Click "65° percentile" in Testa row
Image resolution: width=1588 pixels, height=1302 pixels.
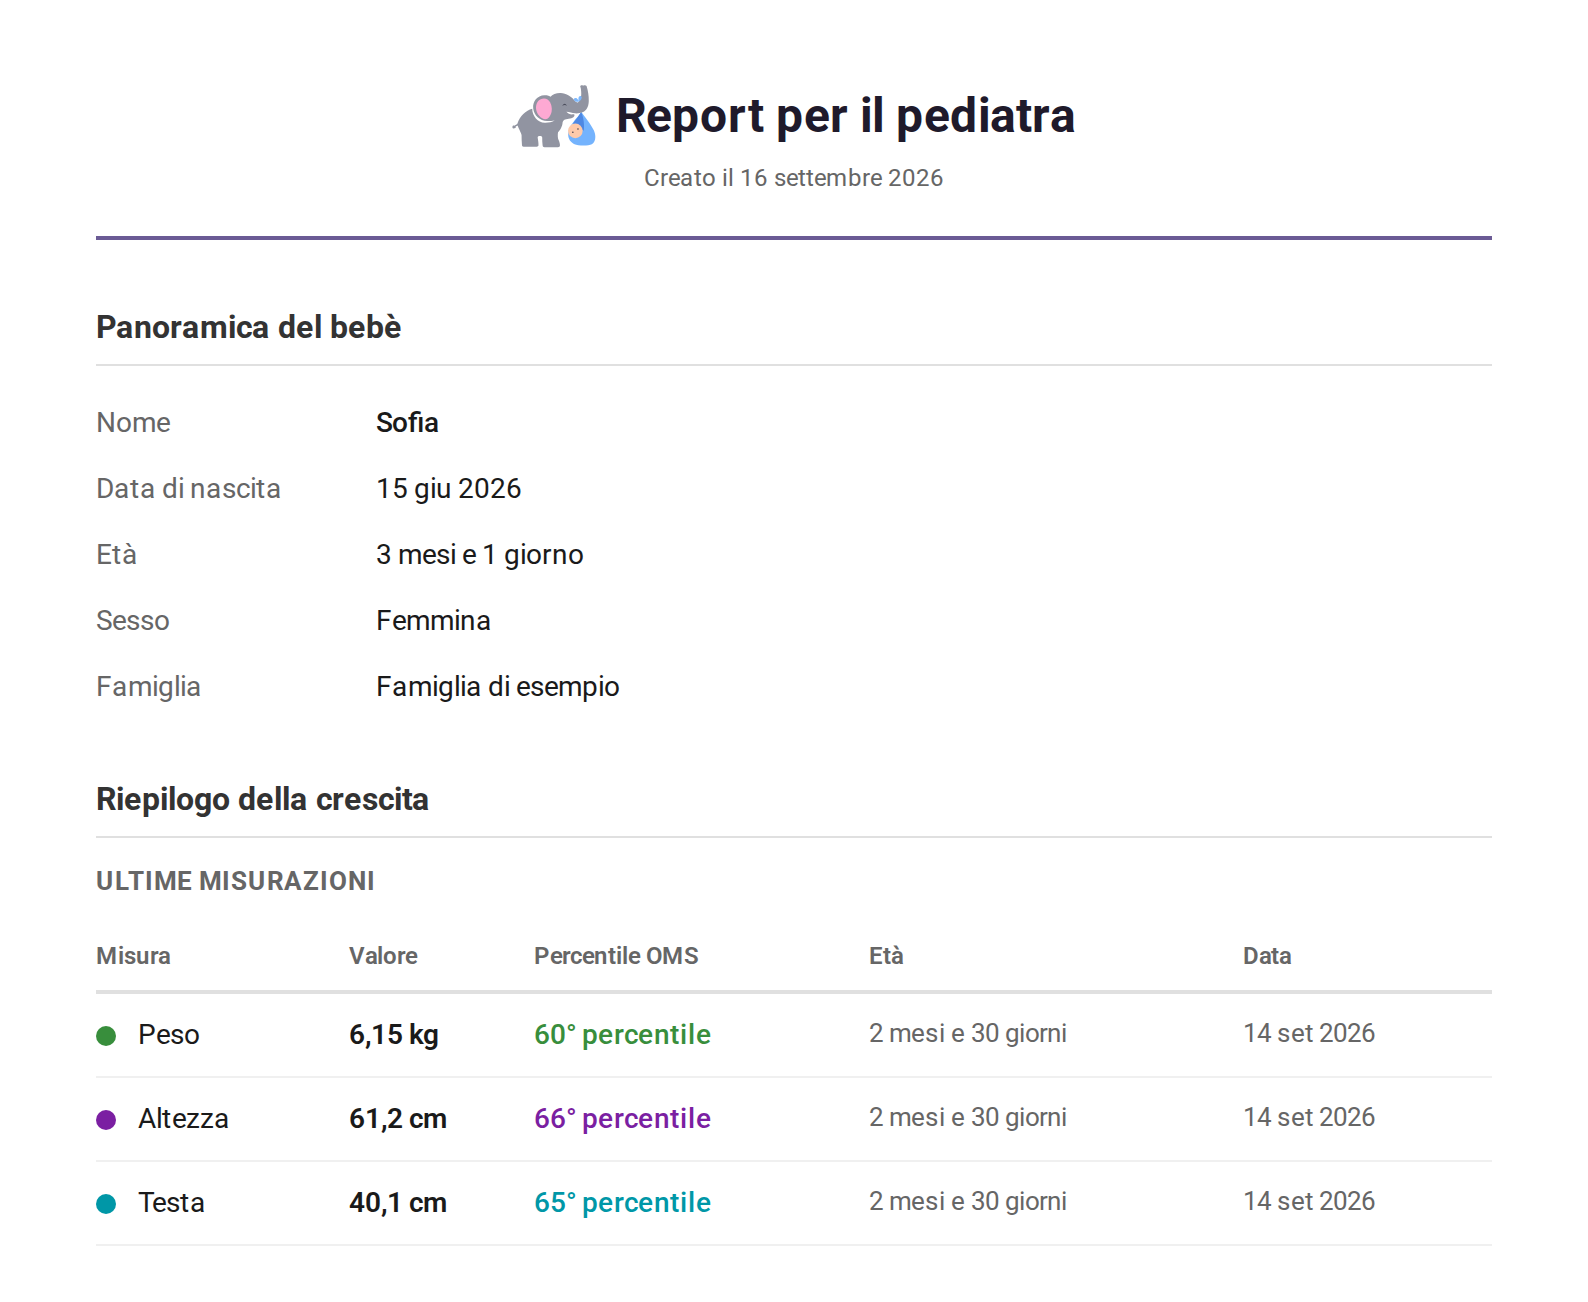622,1203
